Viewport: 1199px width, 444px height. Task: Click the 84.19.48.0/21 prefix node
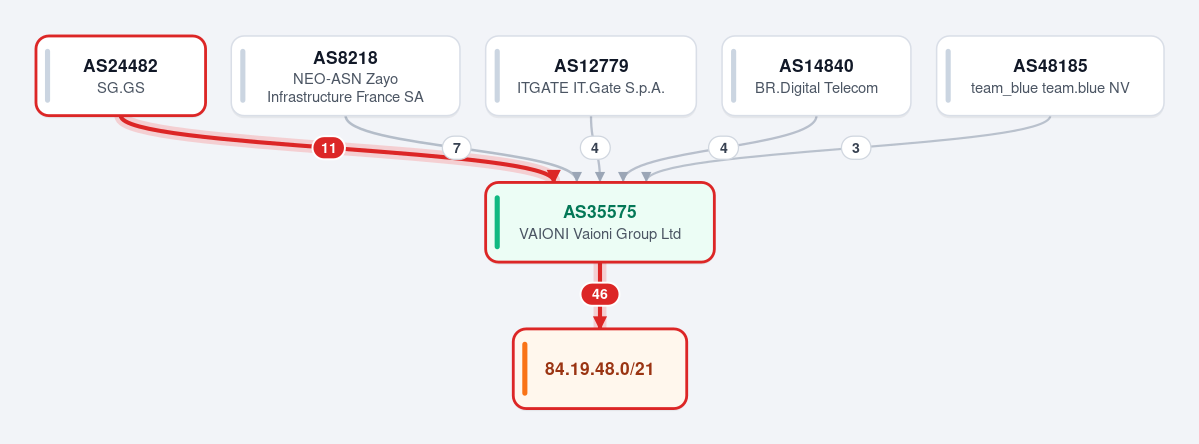point(600,369)
